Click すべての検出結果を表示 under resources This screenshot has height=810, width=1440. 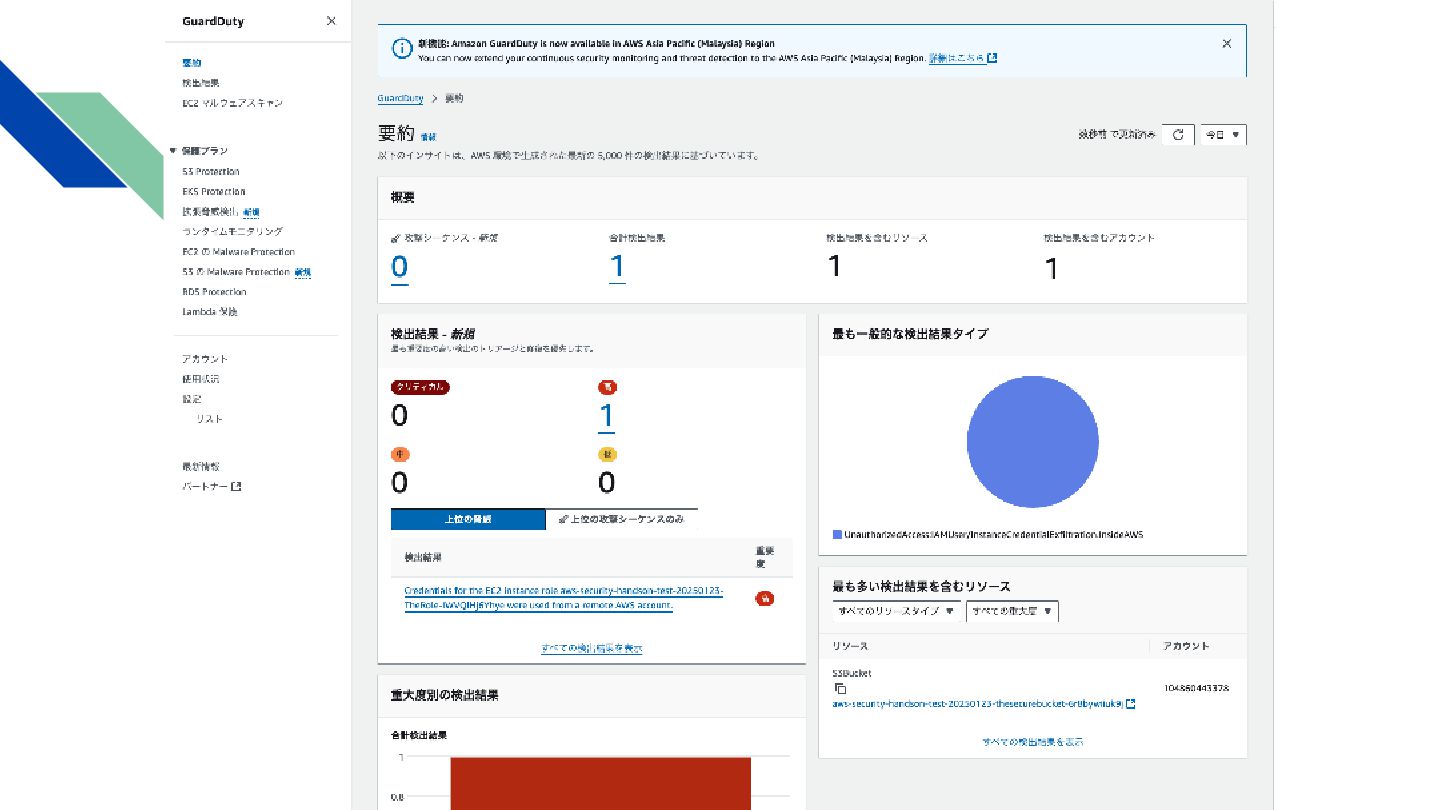(1032, 742)
